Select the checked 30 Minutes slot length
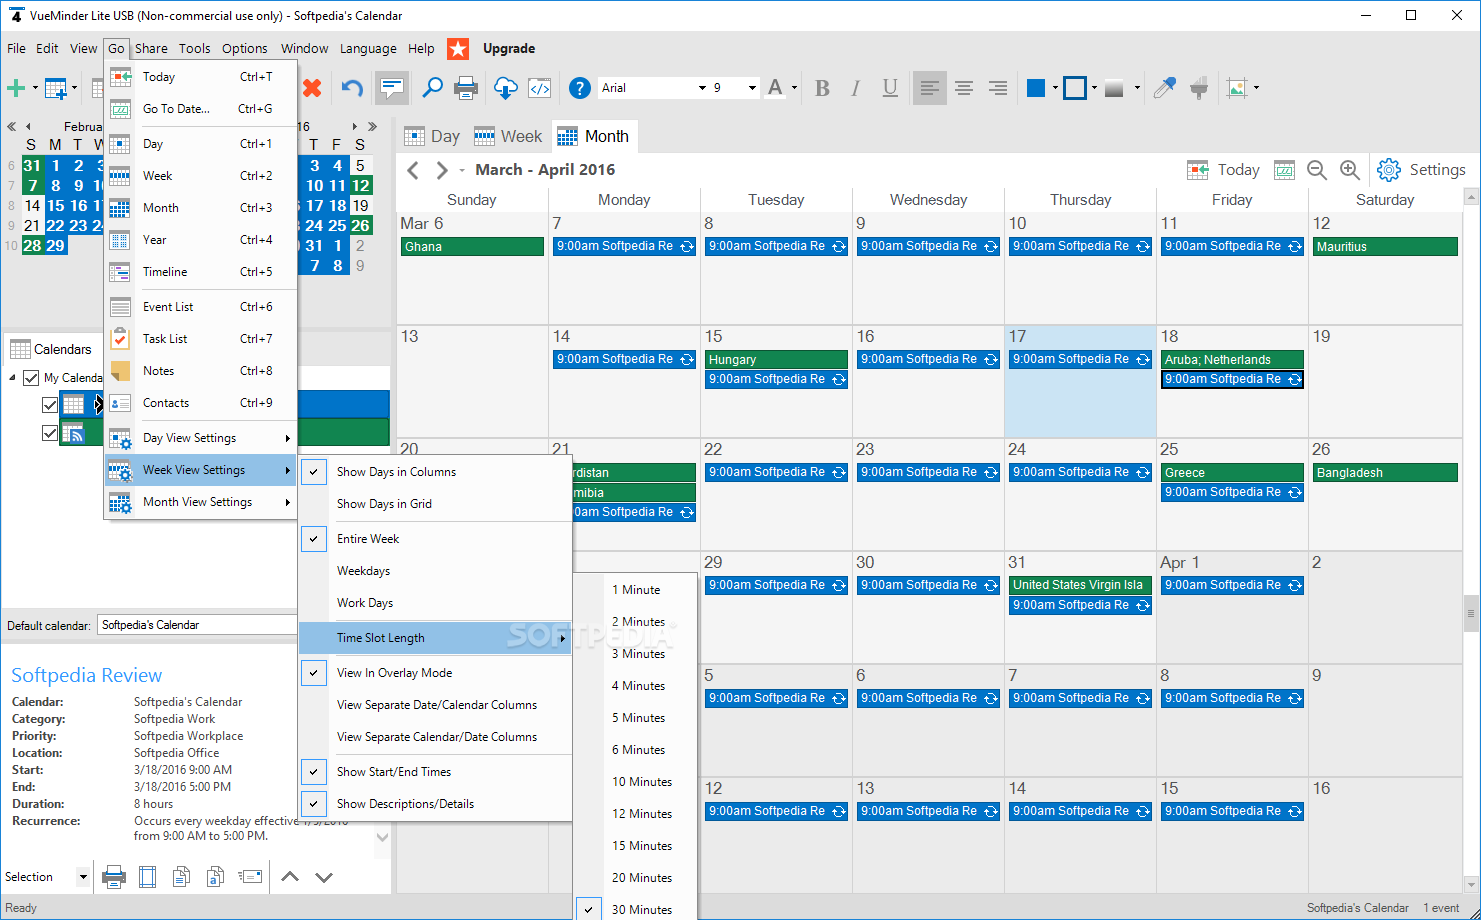 [x=636, y=910]
